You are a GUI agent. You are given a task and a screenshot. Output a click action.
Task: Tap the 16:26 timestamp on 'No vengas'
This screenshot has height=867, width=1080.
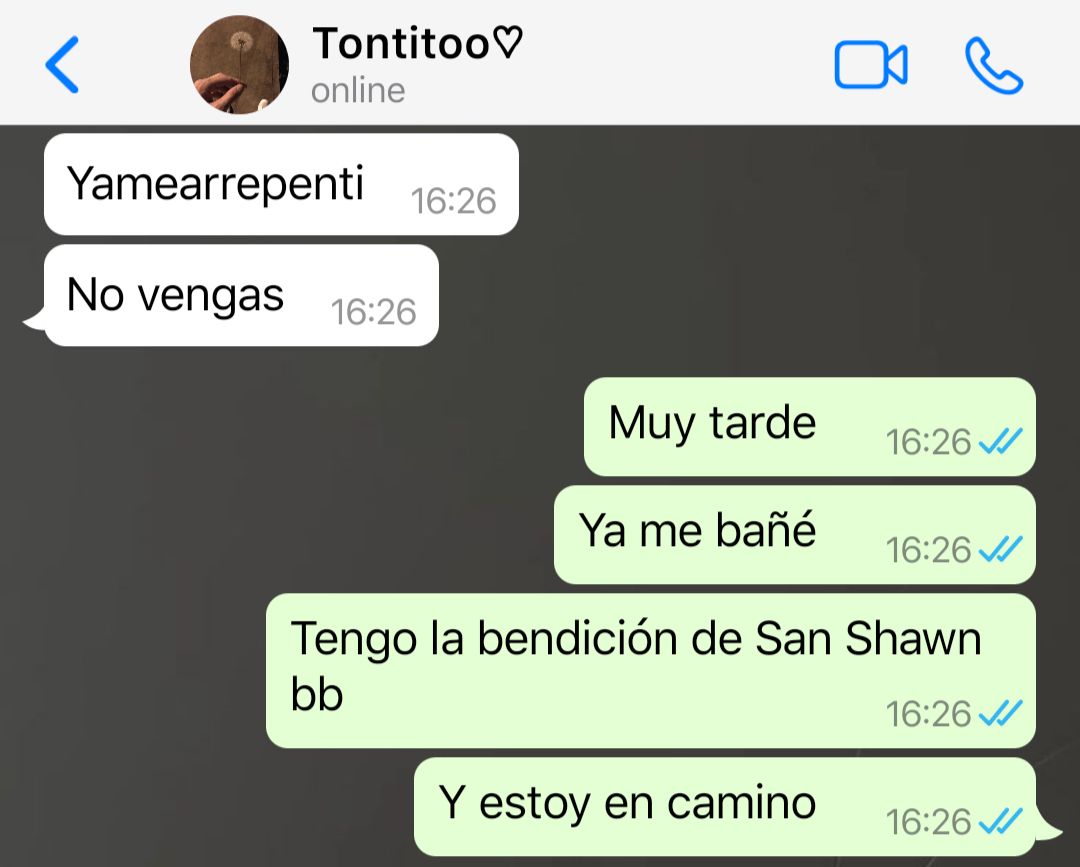[x=373, y=312]
